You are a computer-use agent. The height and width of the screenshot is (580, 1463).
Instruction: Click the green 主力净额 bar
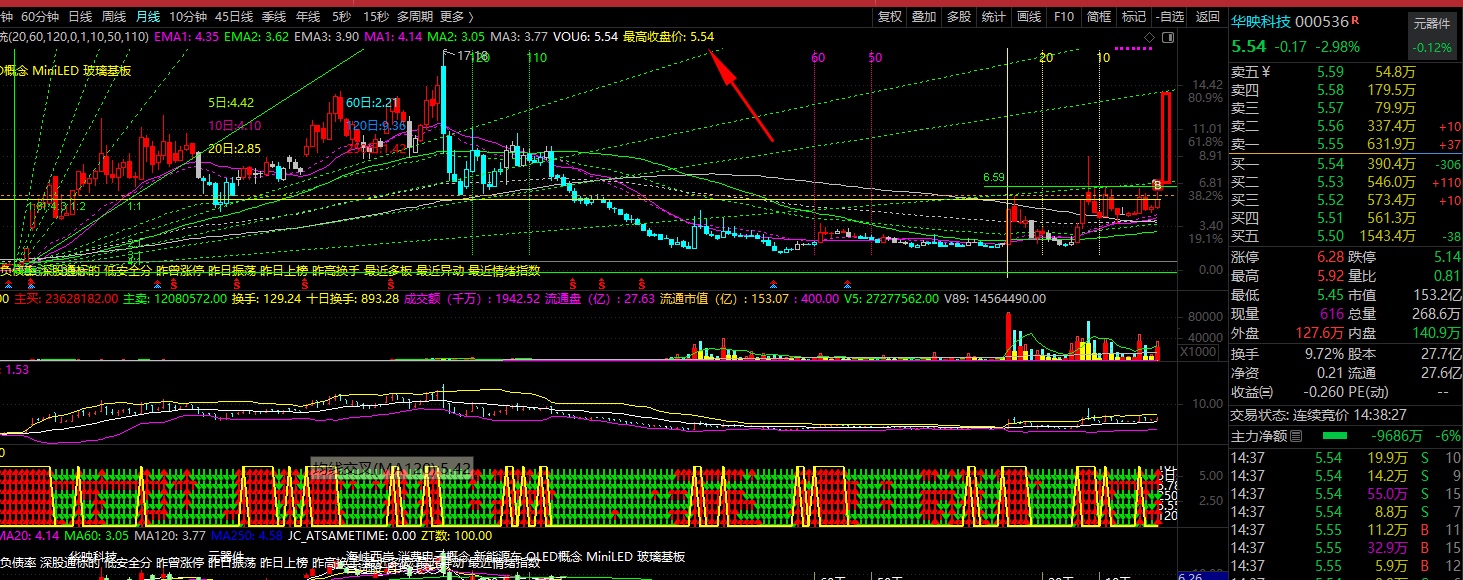click(1334, 436)
